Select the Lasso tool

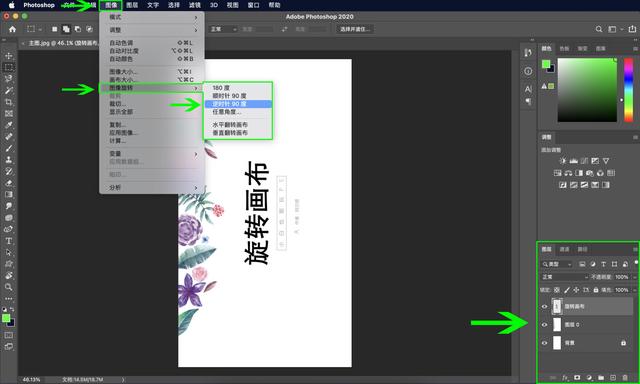click(x=9, y=78)
